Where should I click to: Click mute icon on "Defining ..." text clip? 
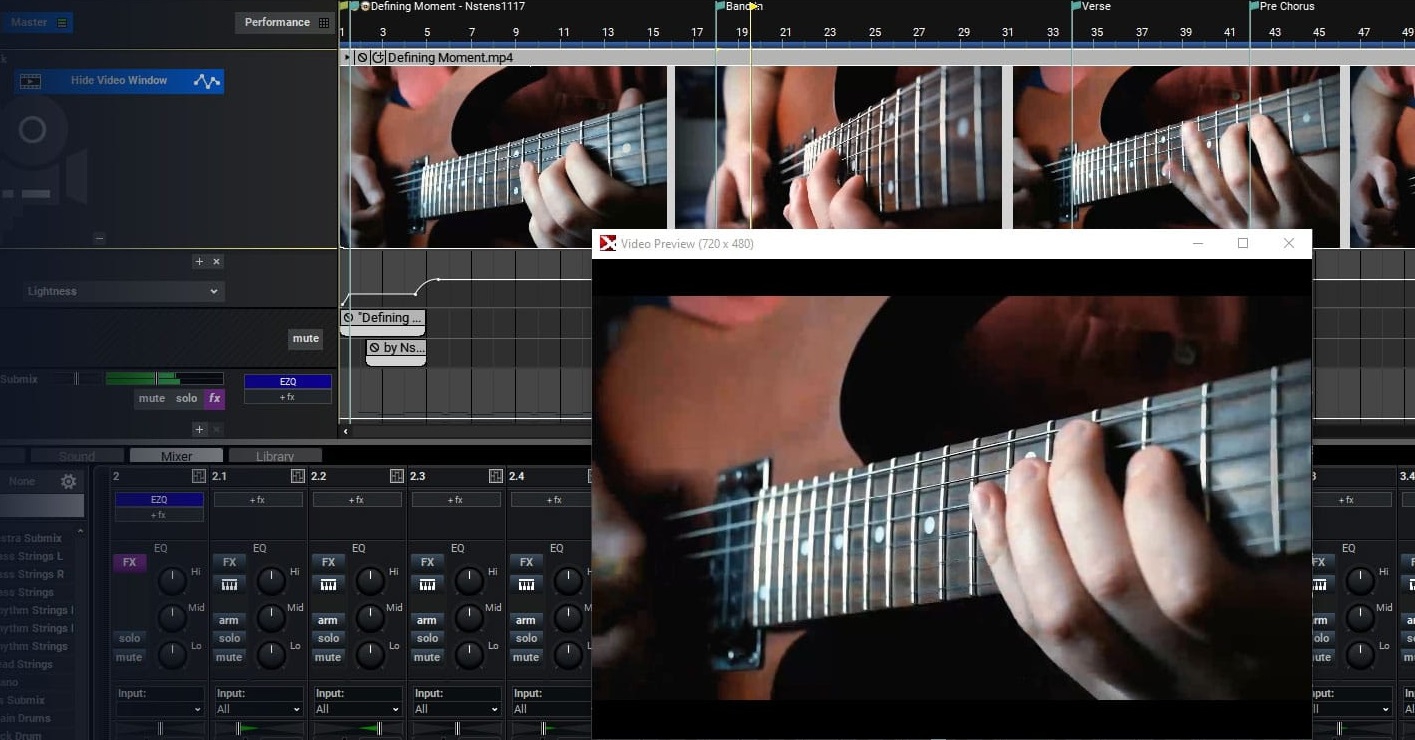349,318
